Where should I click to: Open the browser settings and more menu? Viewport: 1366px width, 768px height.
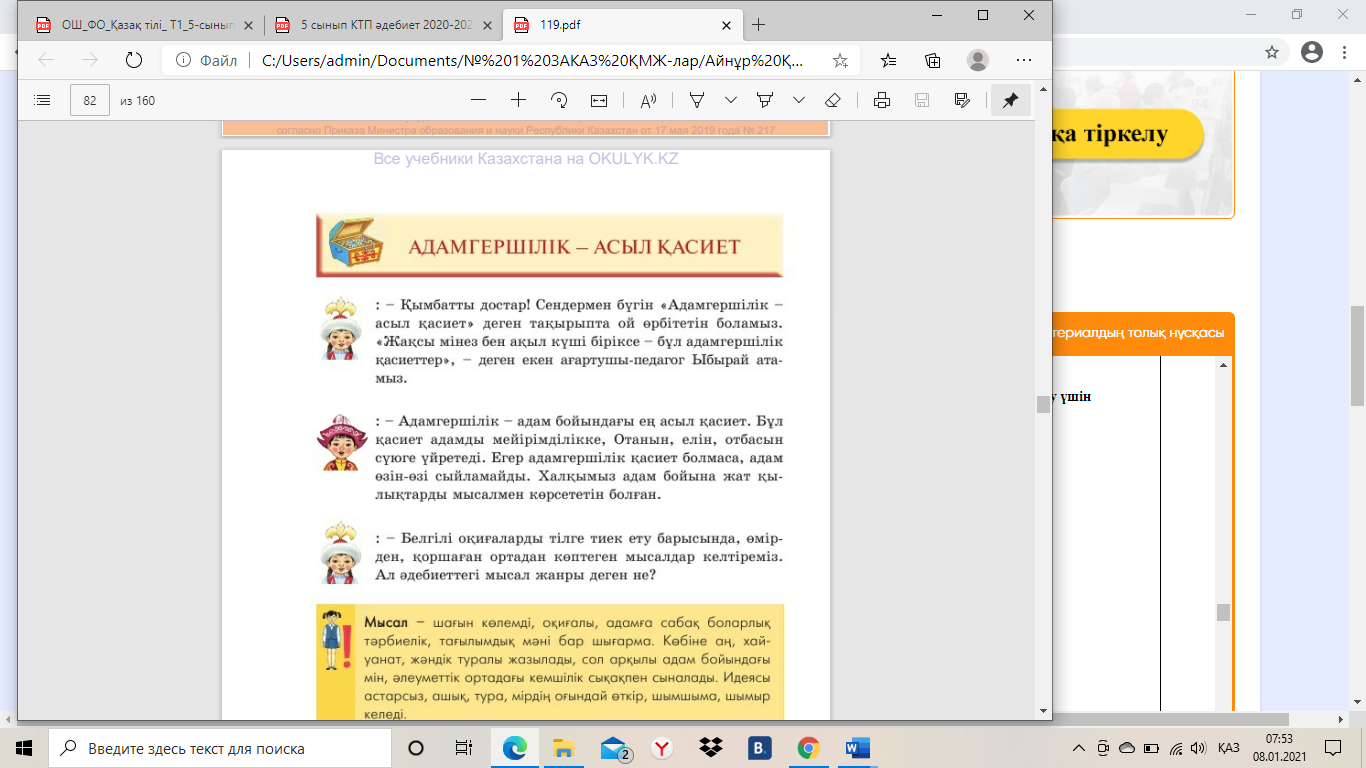(x=1024, y=60)
